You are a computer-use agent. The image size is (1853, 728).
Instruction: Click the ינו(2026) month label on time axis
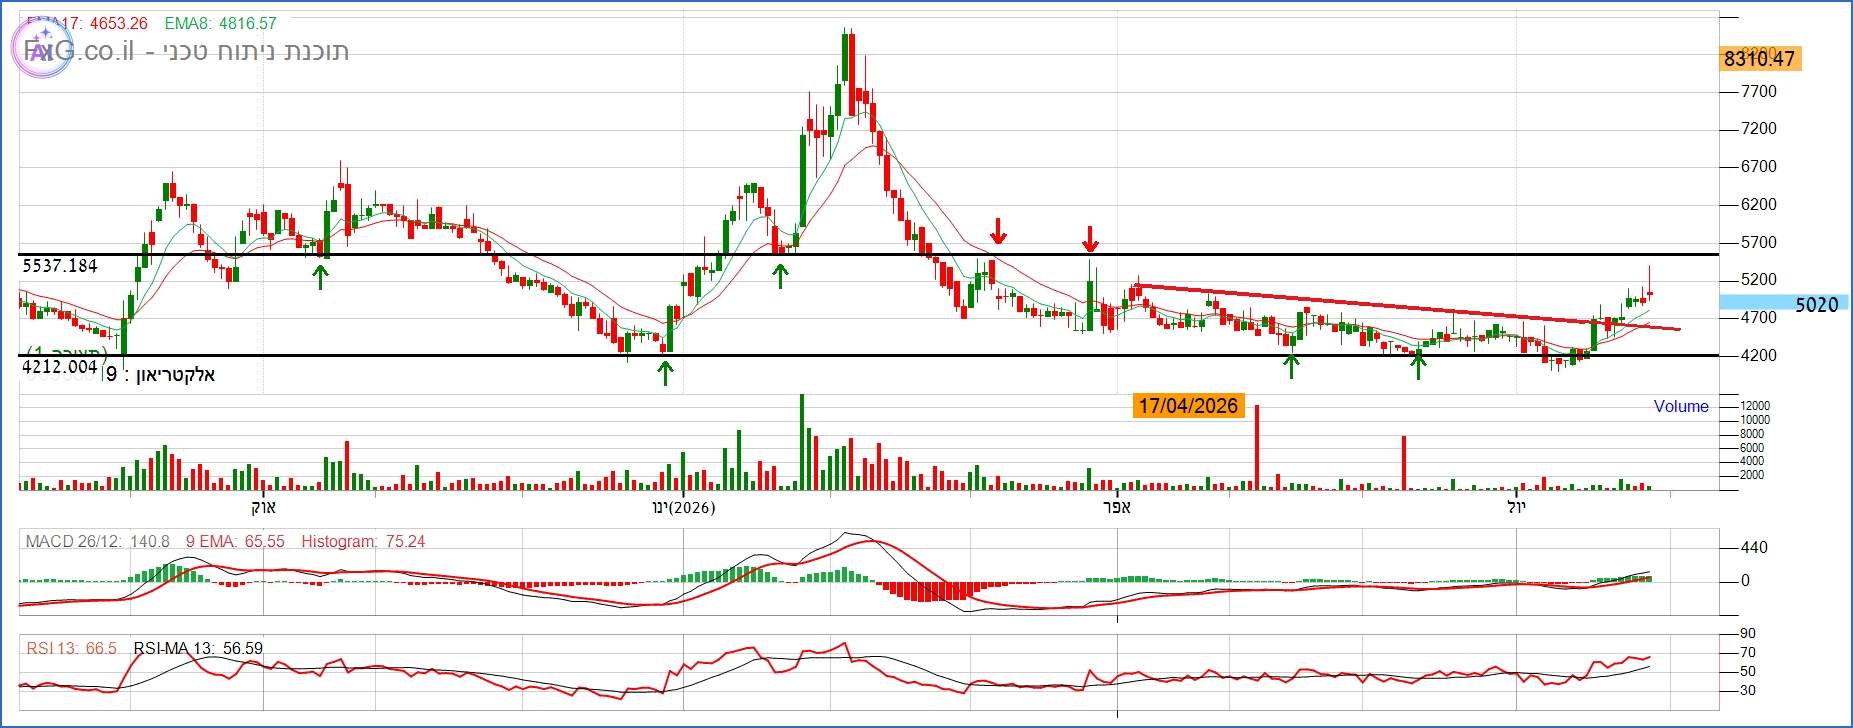coord(683,507)
